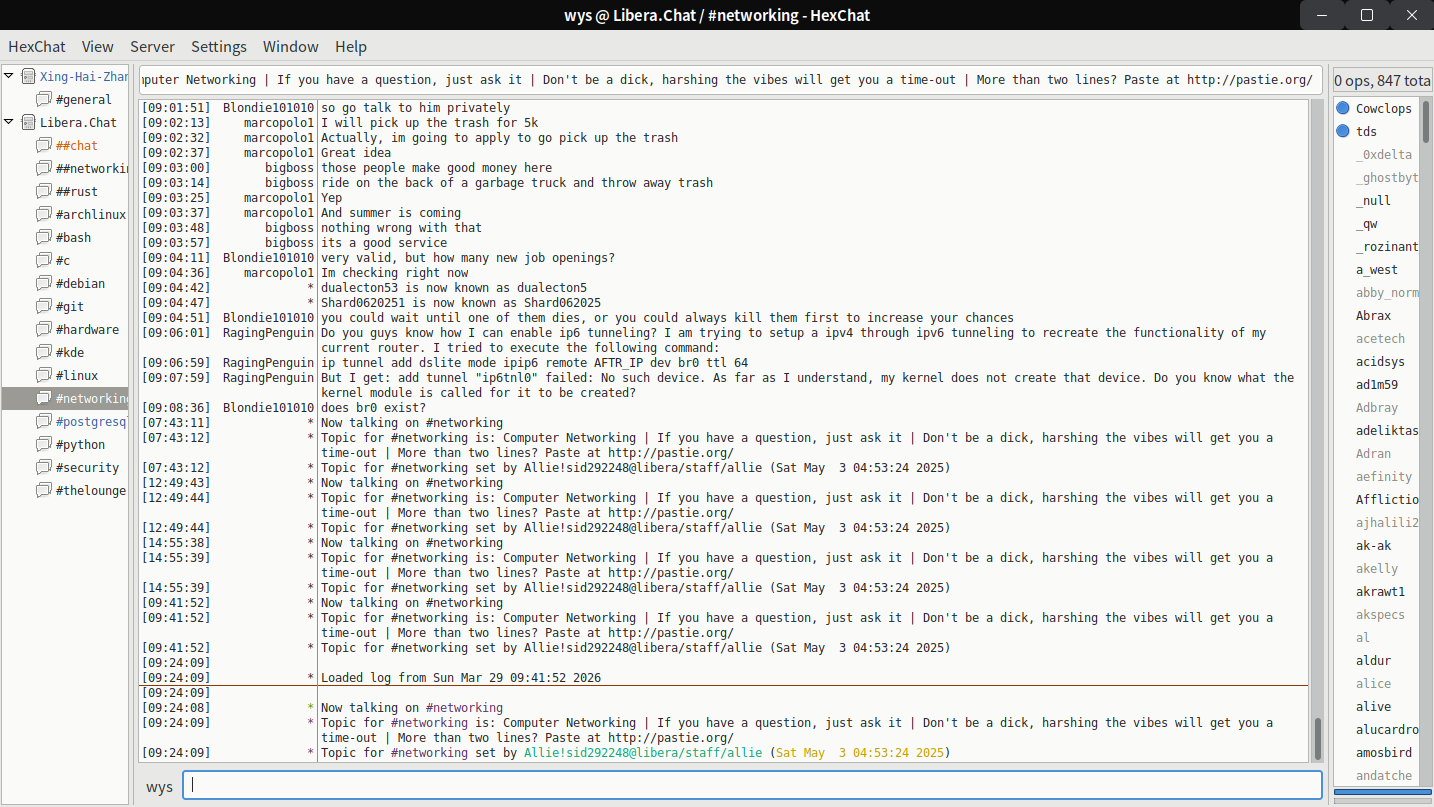Click the blue op icon beside tds
The image size is (1434, 807).
tap(1344, 131)
